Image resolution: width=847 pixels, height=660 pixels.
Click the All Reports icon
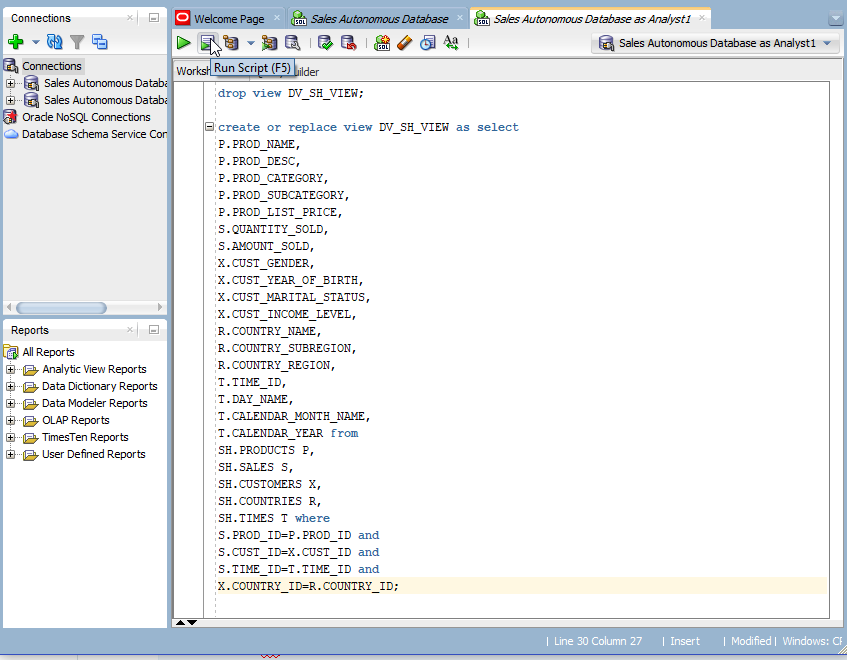pyautogui.click(x=11, y=352)
